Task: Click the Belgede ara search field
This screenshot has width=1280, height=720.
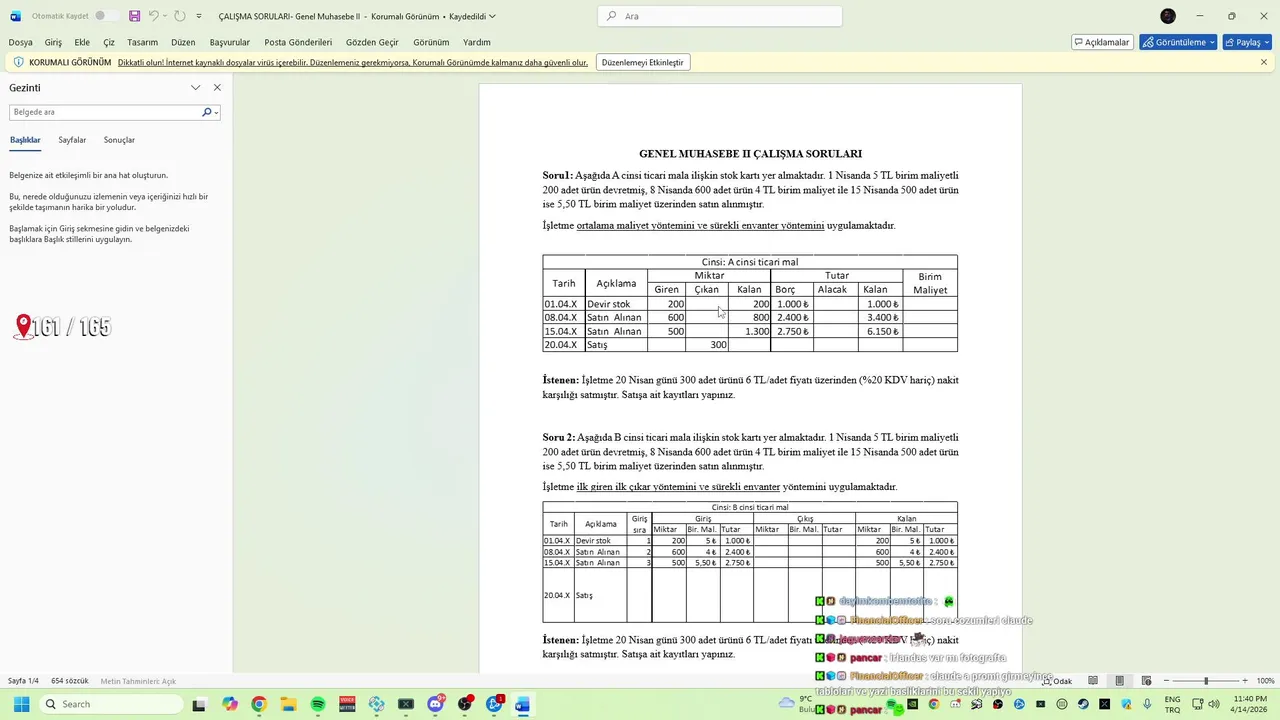Action: pos(104,112)
